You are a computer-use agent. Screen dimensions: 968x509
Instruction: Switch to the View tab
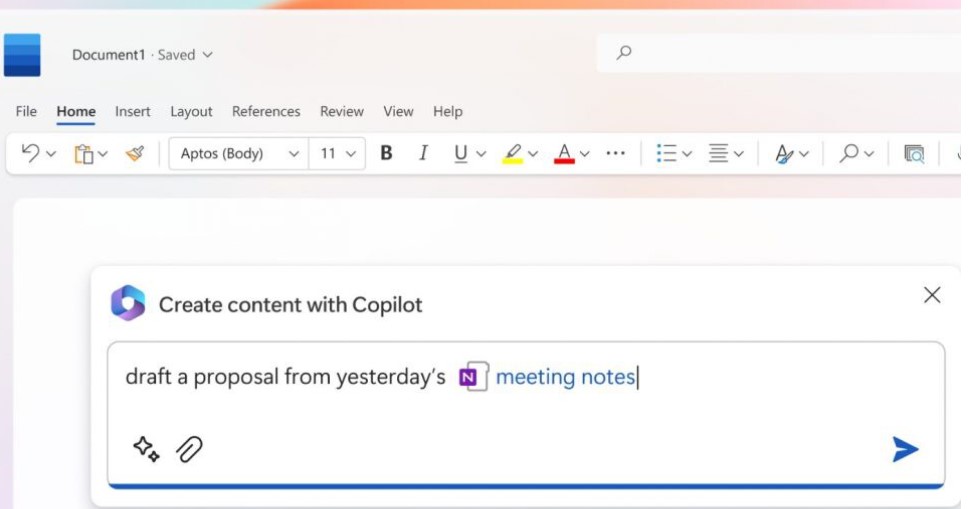click(x=398, y=111)
